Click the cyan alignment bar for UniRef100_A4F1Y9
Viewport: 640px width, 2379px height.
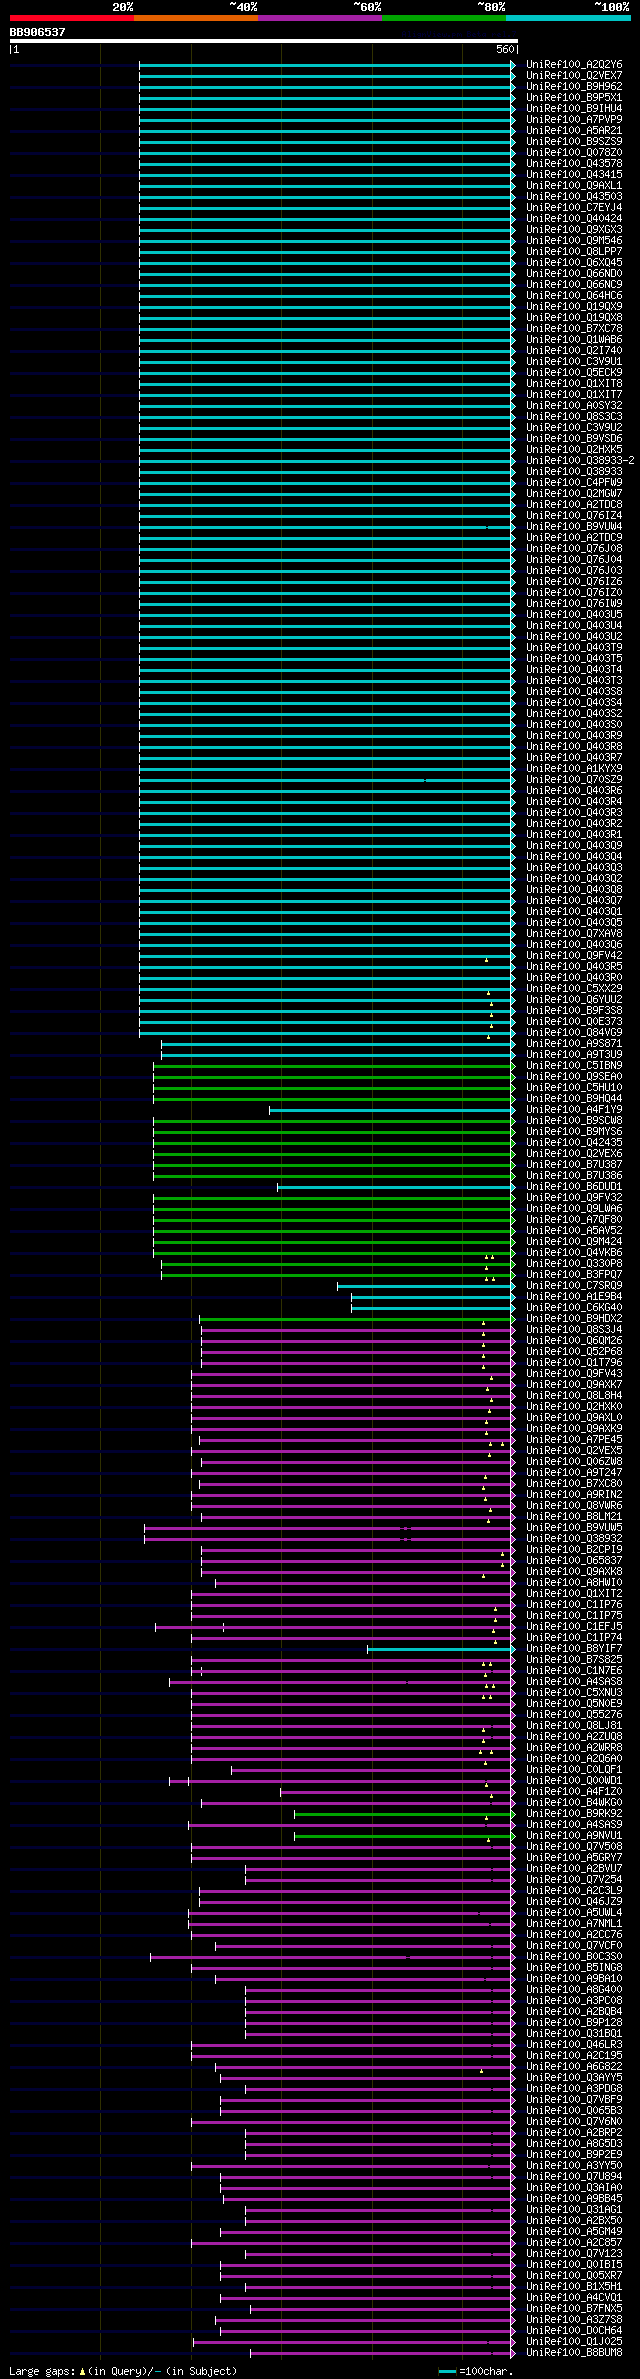point(392,1109)
